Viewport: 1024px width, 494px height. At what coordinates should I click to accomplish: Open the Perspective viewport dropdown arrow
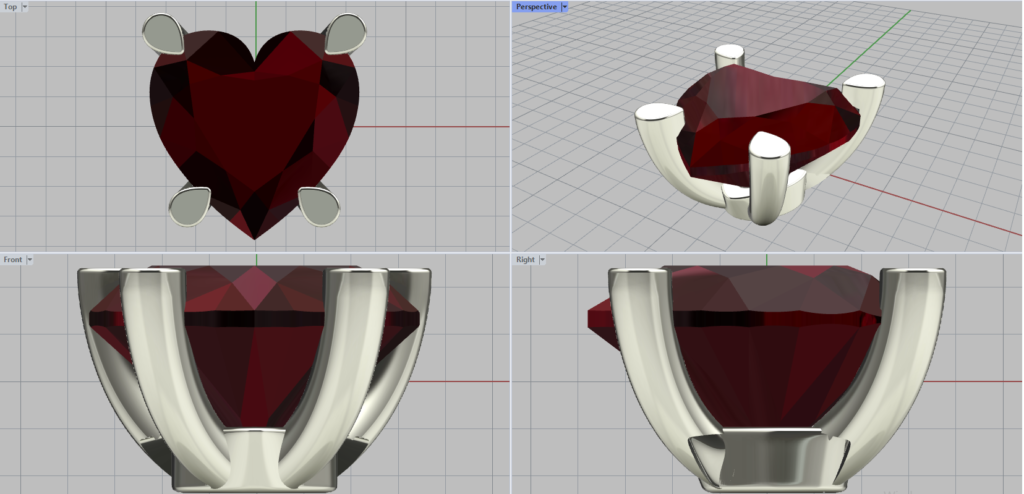[564, 7]
